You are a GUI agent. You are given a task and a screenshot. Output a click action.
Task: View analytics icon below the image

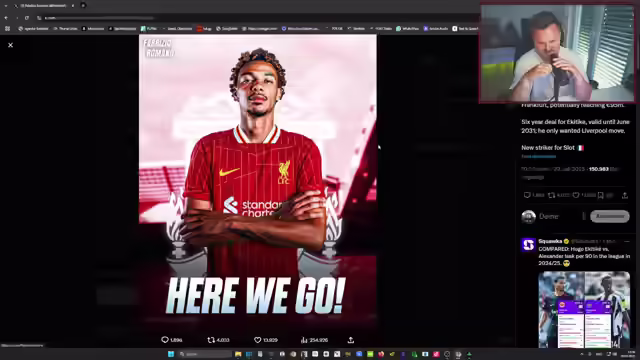[304, 340]
